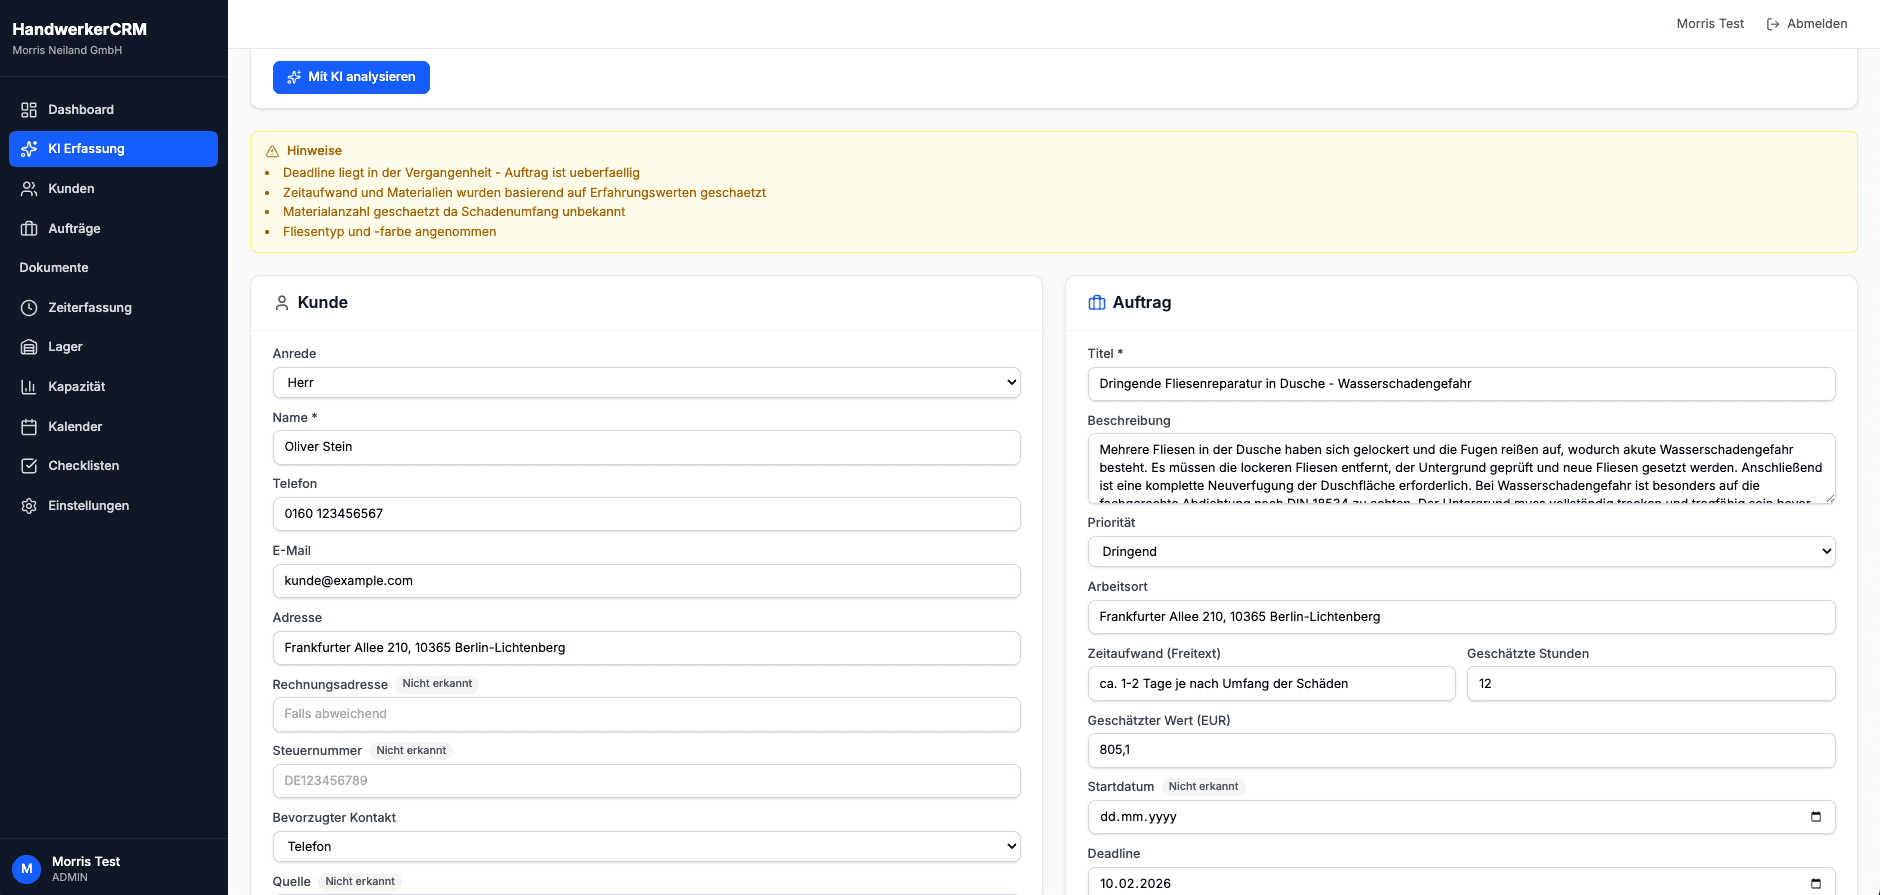Click the Kapazität bar chart icon
1880x895 pixels.
click(29, 387)
